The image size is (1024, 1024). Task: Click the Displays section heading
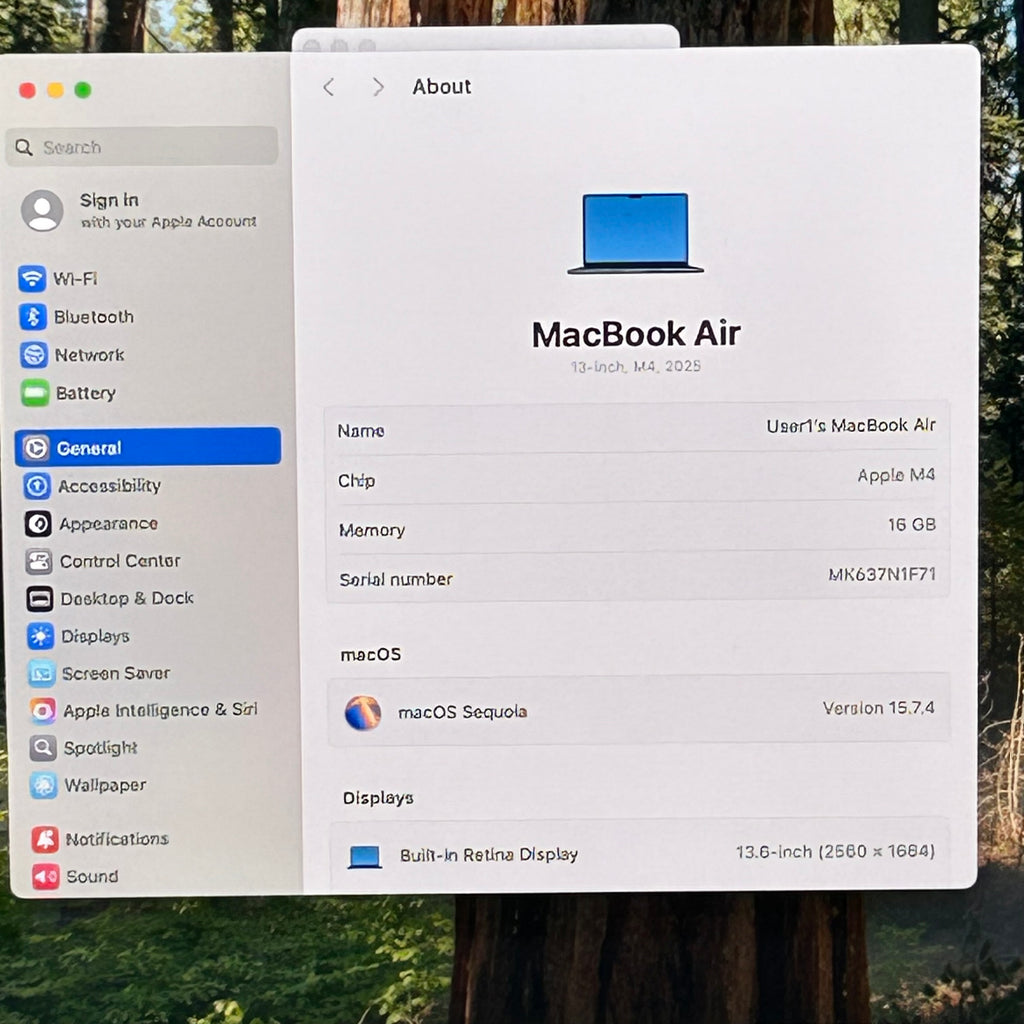(x=378, y=798)
